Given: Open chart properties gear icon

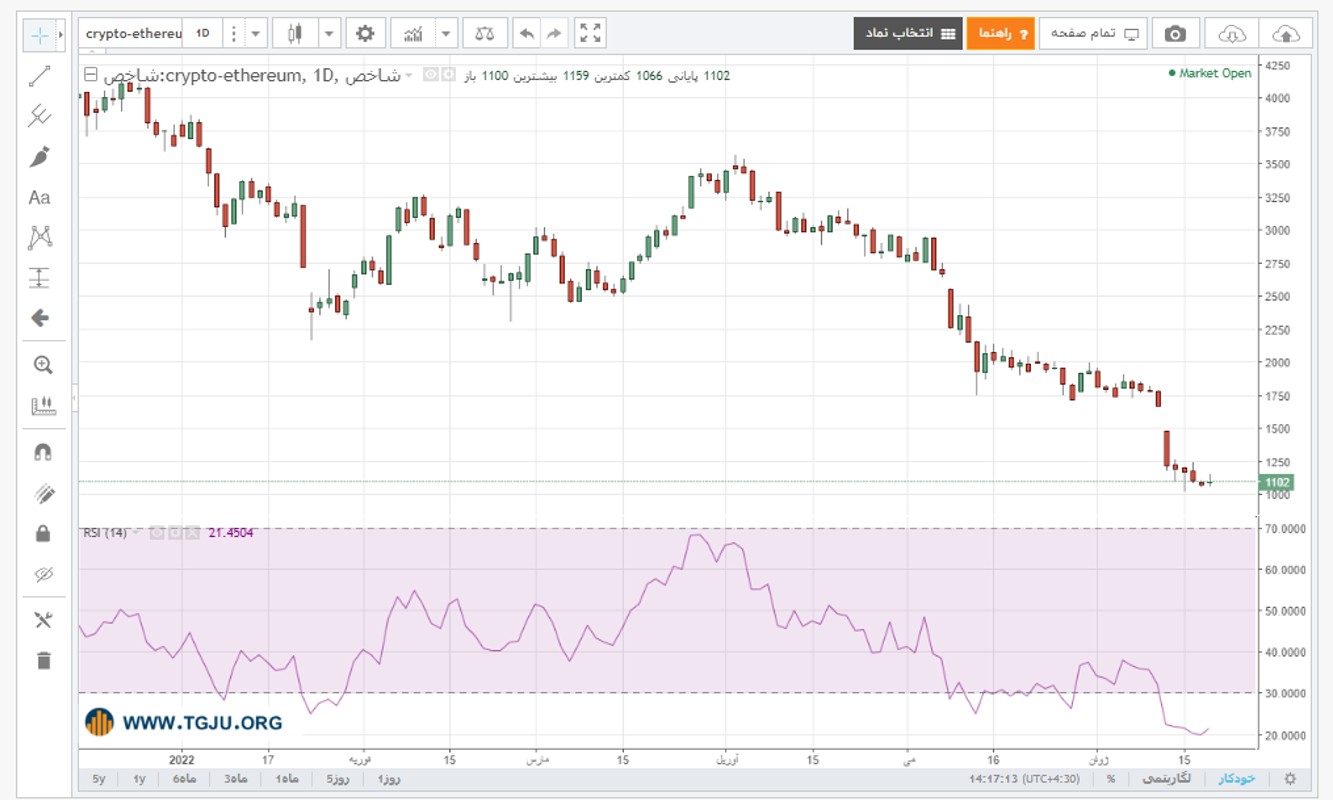Looking at the screenshot, I should (365, 33).
